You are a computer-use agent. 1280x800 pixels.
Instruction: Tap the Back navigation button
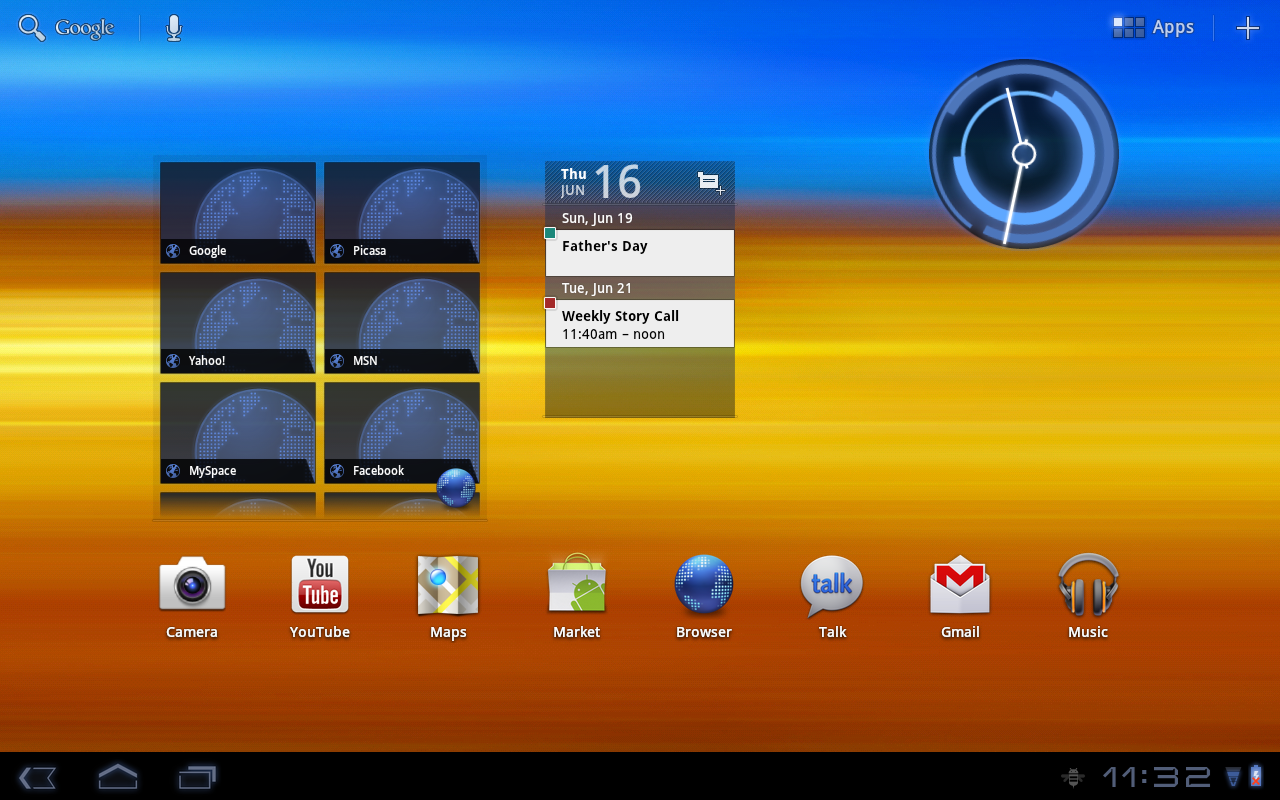pyautogui.click(x=37, y=777)
